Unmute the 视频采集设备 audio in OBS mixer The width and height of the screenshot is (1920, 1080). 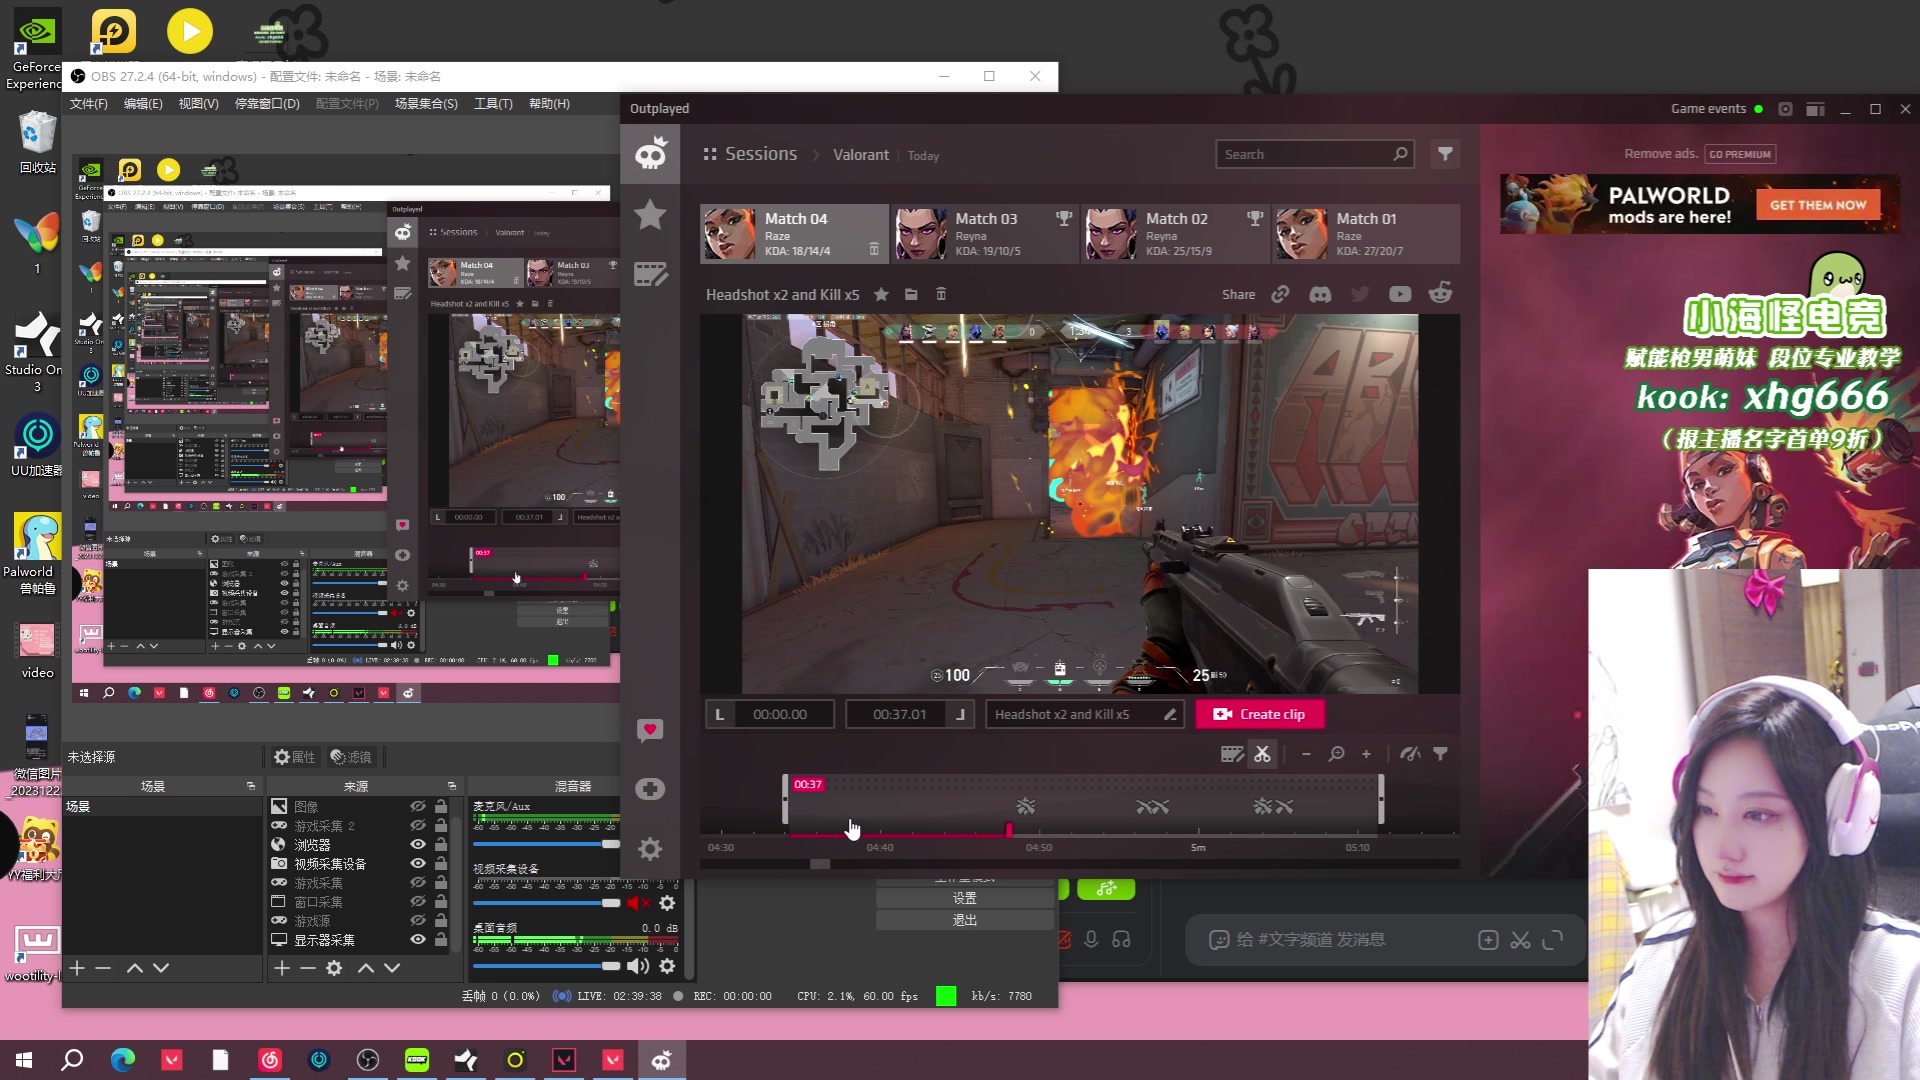tap(638, 903)
